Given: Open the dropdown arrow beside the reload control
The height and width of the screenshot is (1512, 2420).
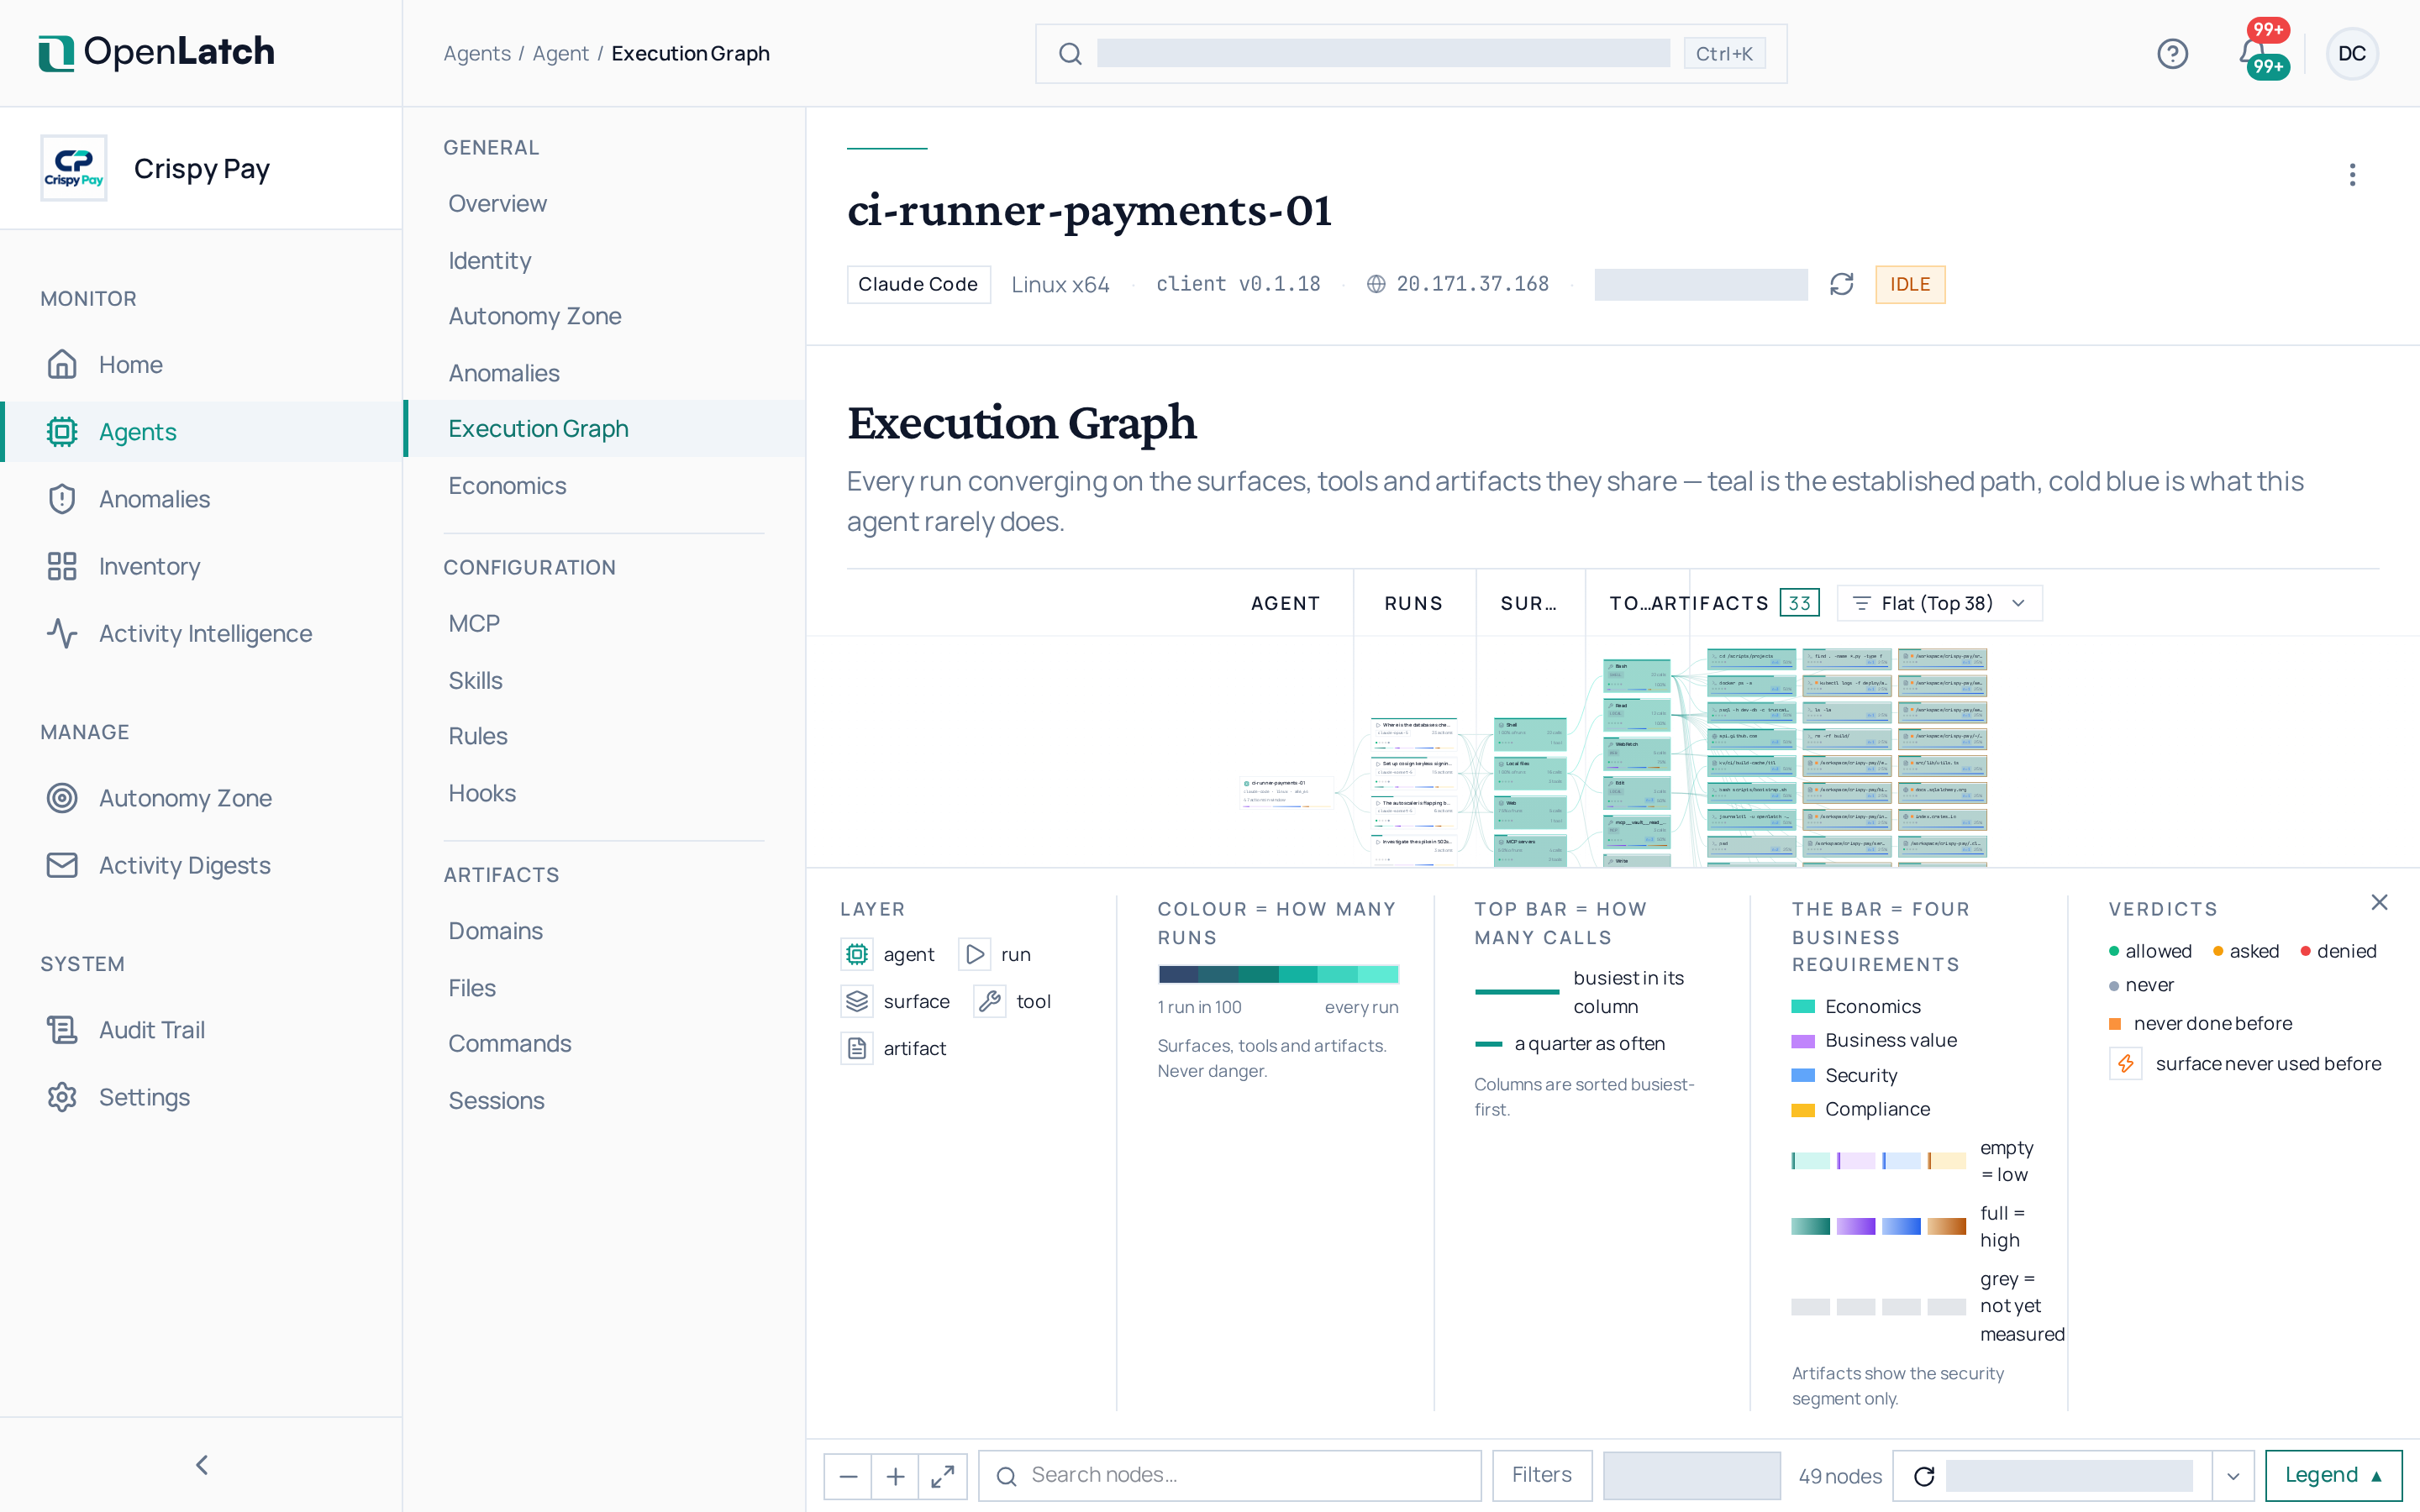Looking at the screenshot, I should (2232, 1476).
